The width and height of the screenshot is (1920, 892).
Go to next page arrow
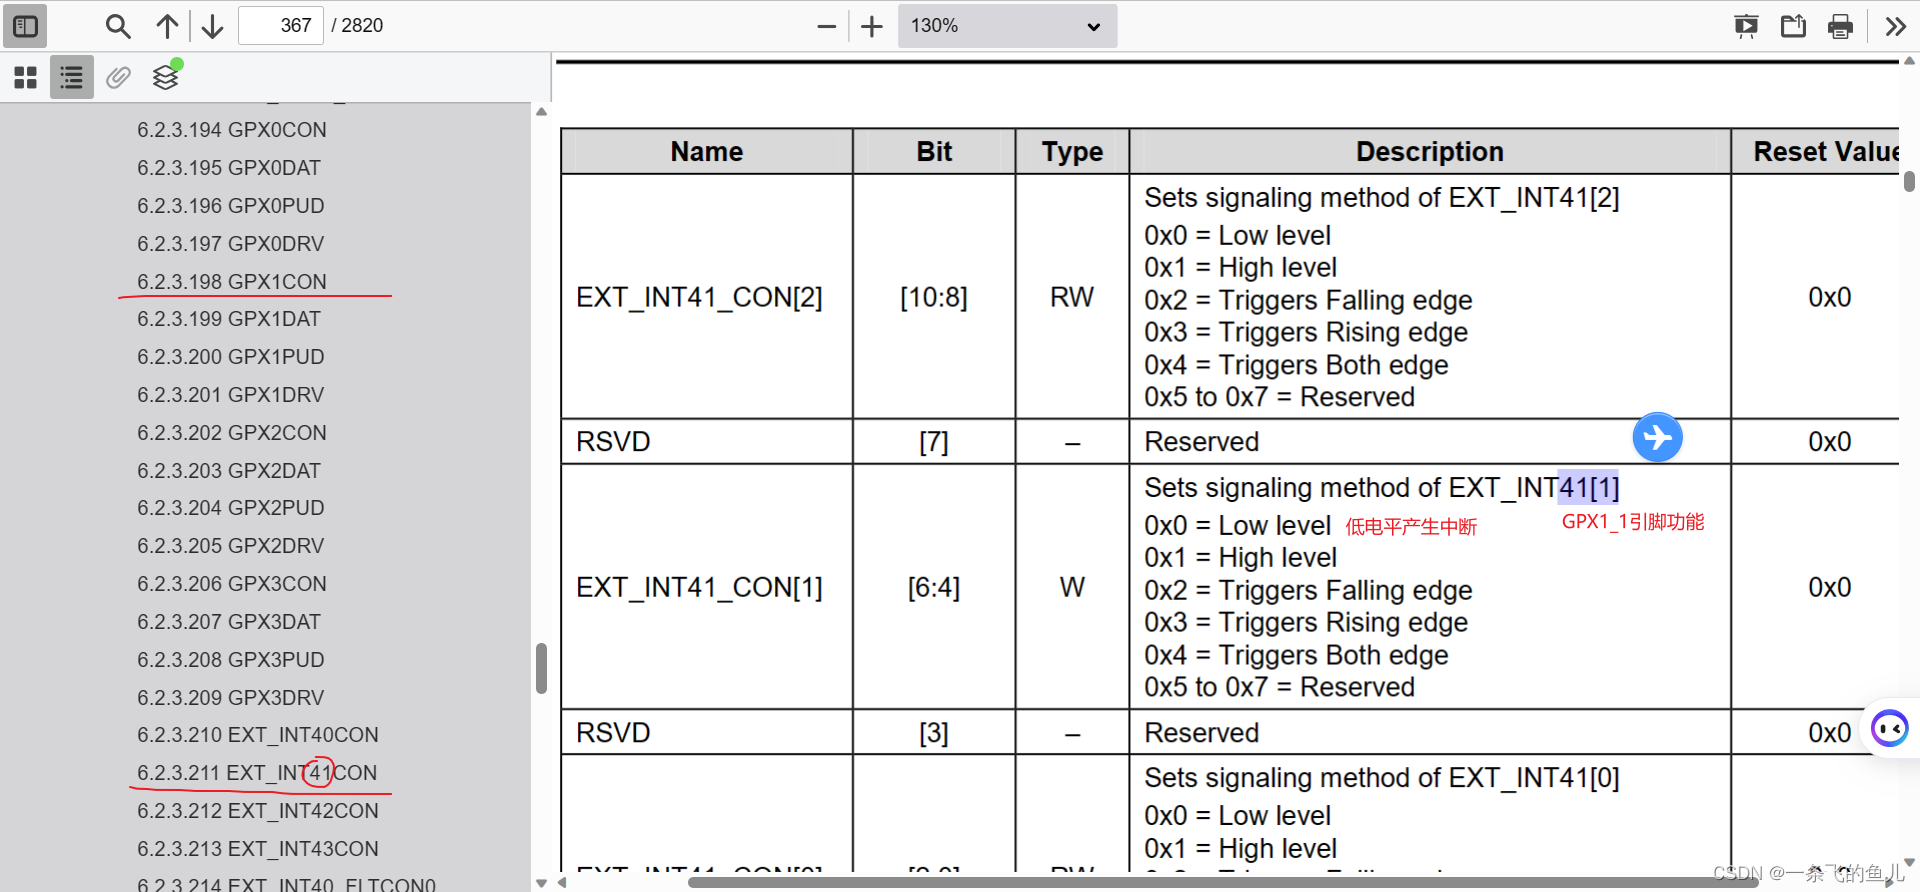pos(212,26)
